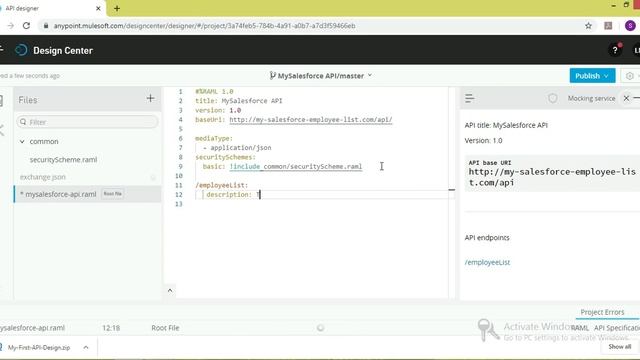Open the MySalesforce API/master branch dropdown

pyautogui.click(x=320, y=76)
